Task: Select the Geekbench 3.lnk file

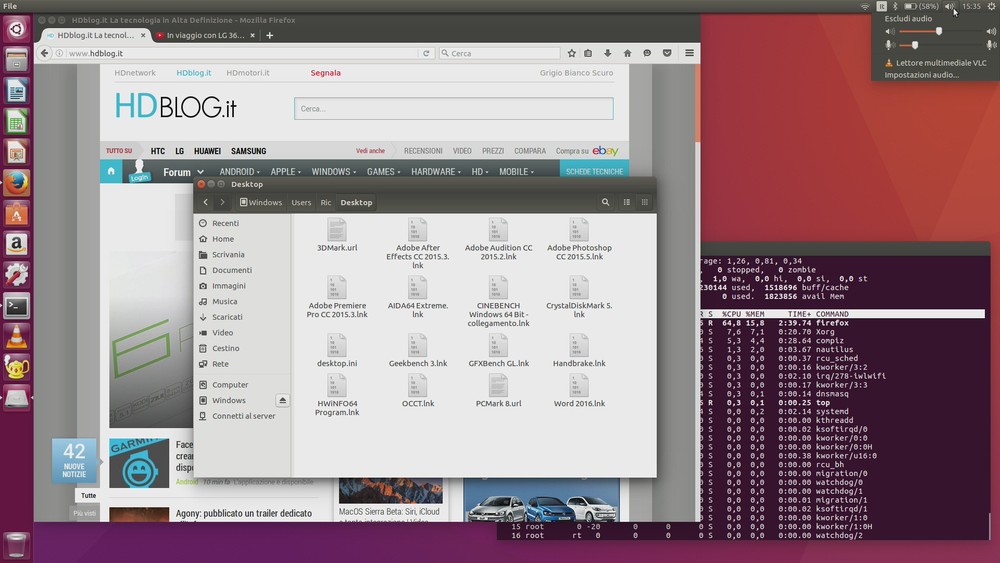Action: click(418, 350)
